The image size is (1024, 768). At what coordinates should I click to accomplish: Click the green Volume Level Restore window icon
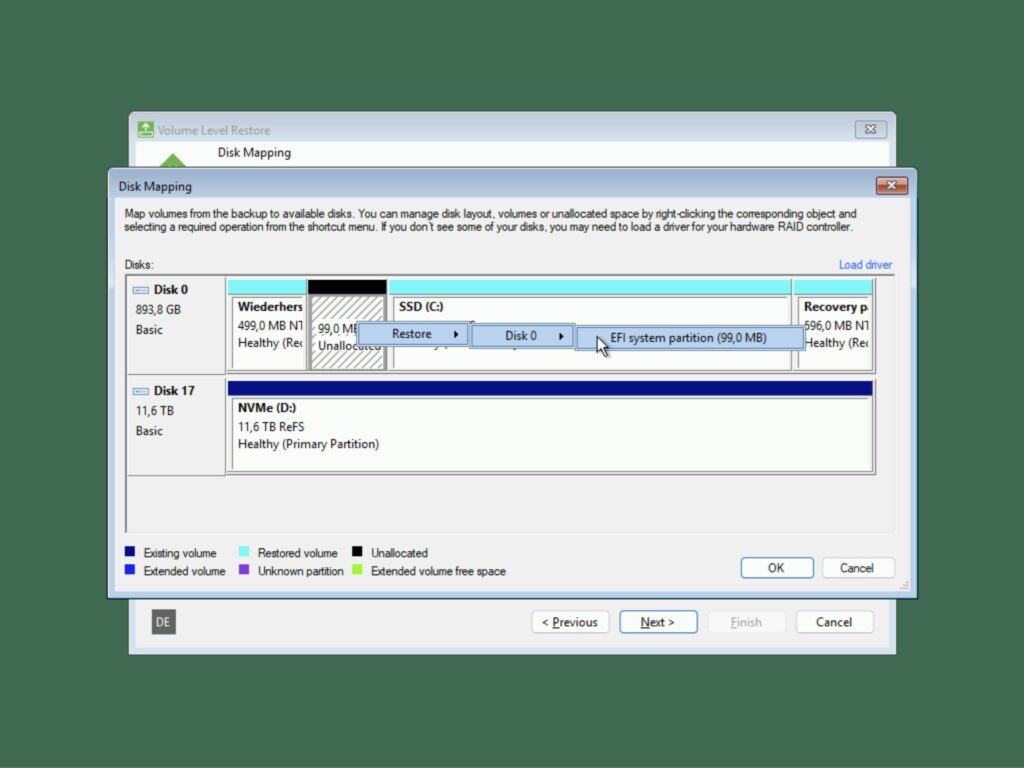point(146,129)
